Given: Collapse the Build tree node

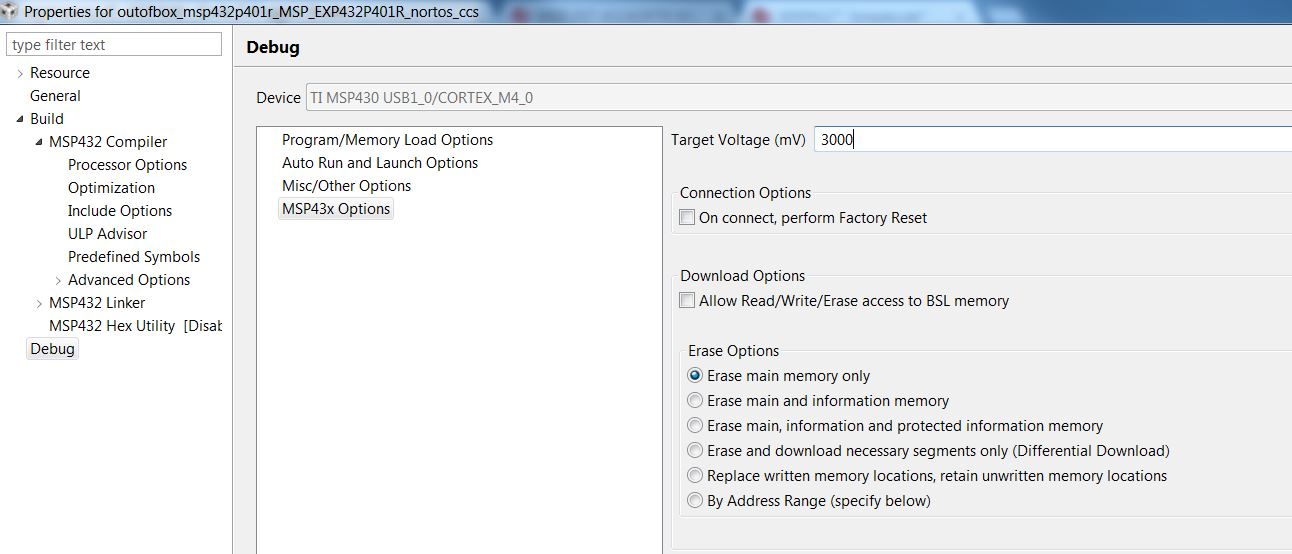Looking at the screenshot, I should pyautogui.click(x=20, y=119).
